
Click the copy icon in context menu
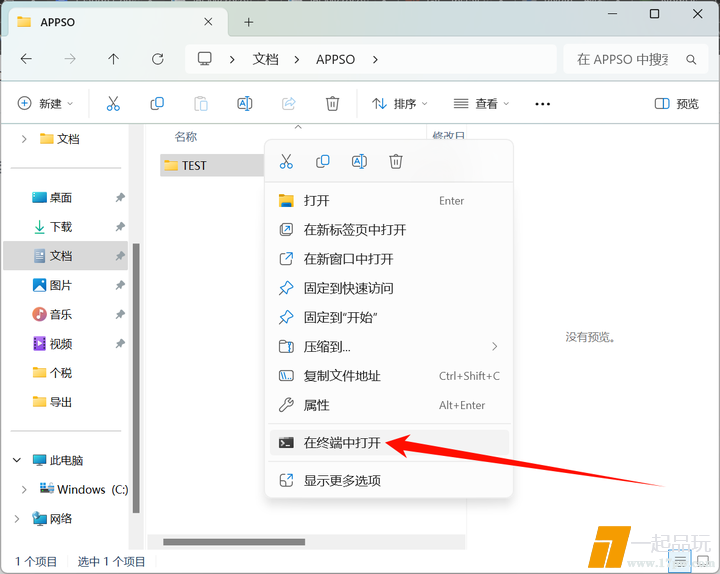pos(323,161)
